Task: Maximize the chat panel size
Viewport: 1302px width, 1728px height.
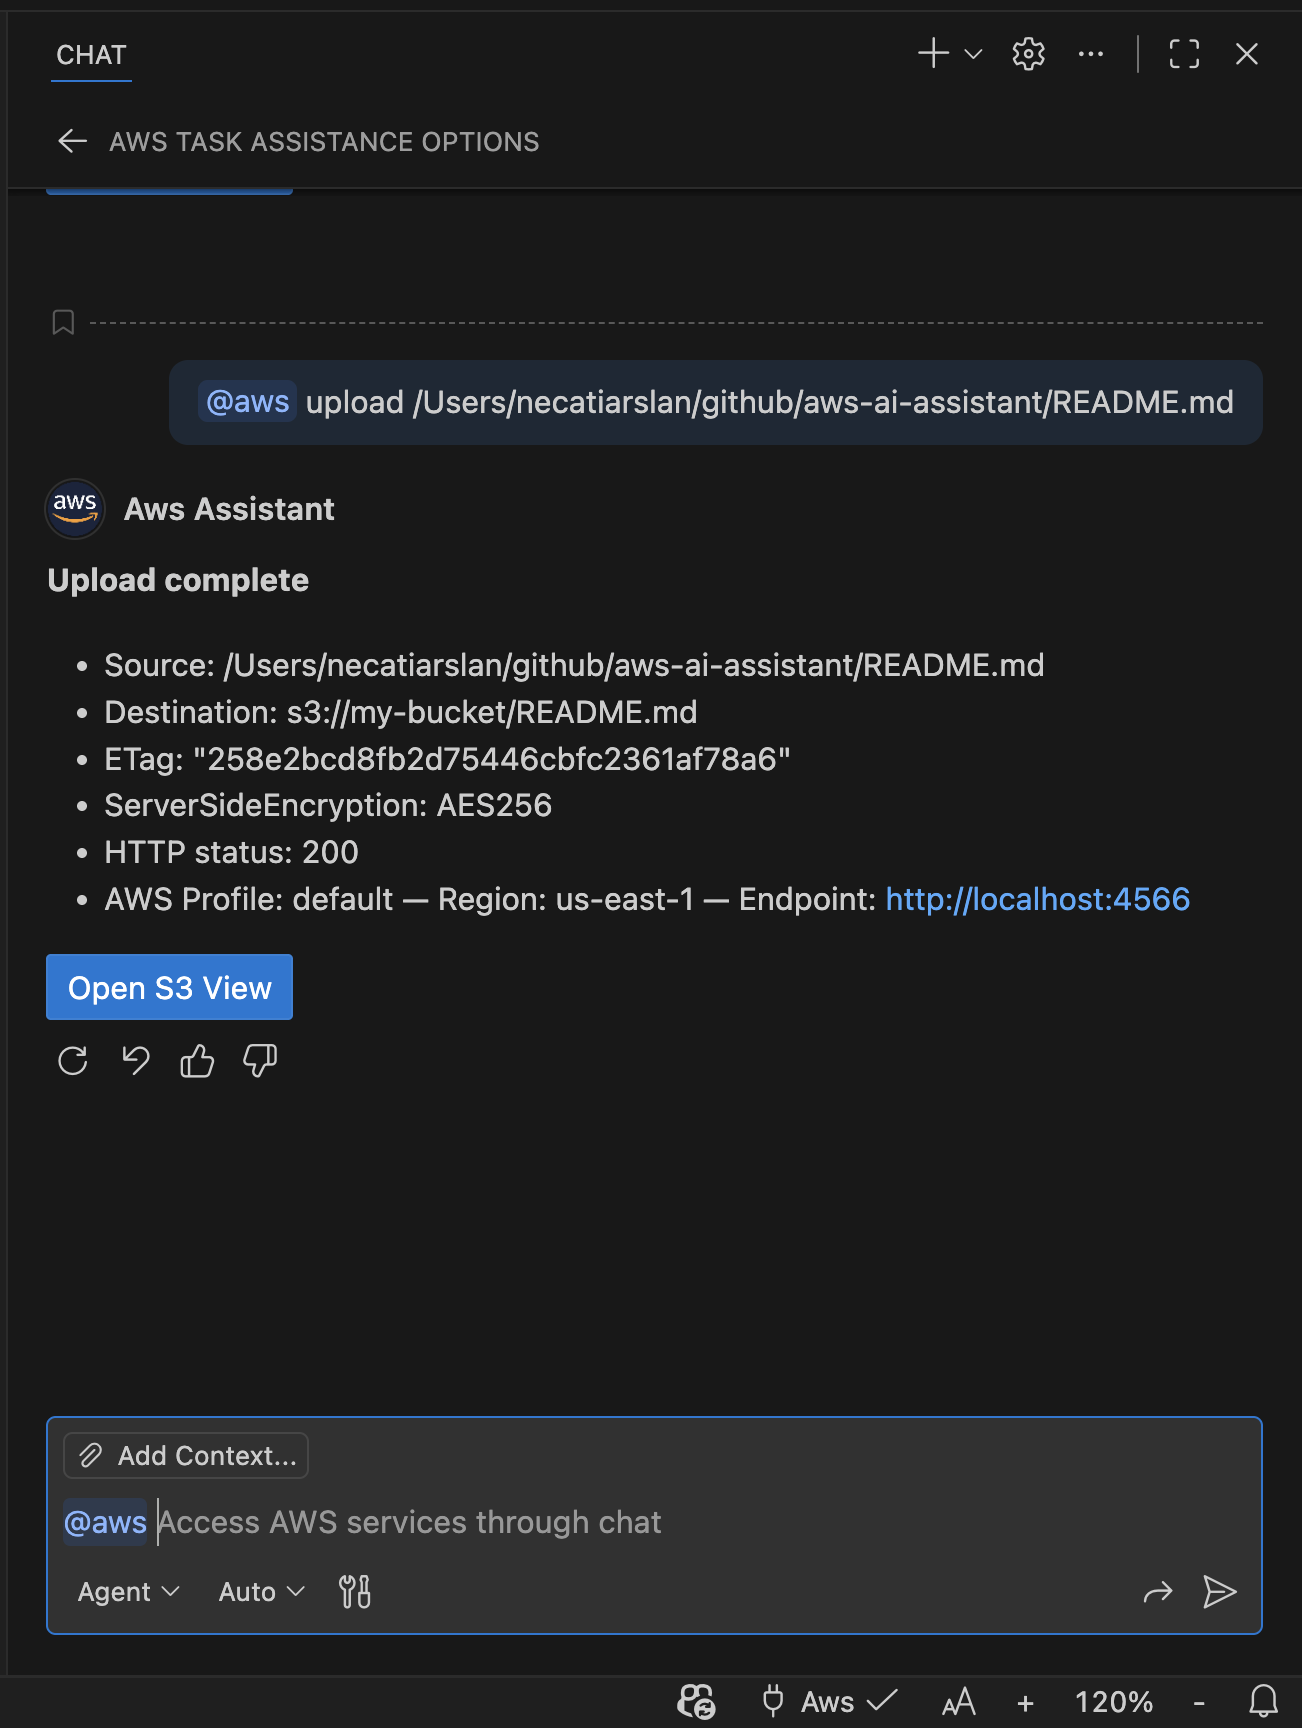Action: [1184, 54]
